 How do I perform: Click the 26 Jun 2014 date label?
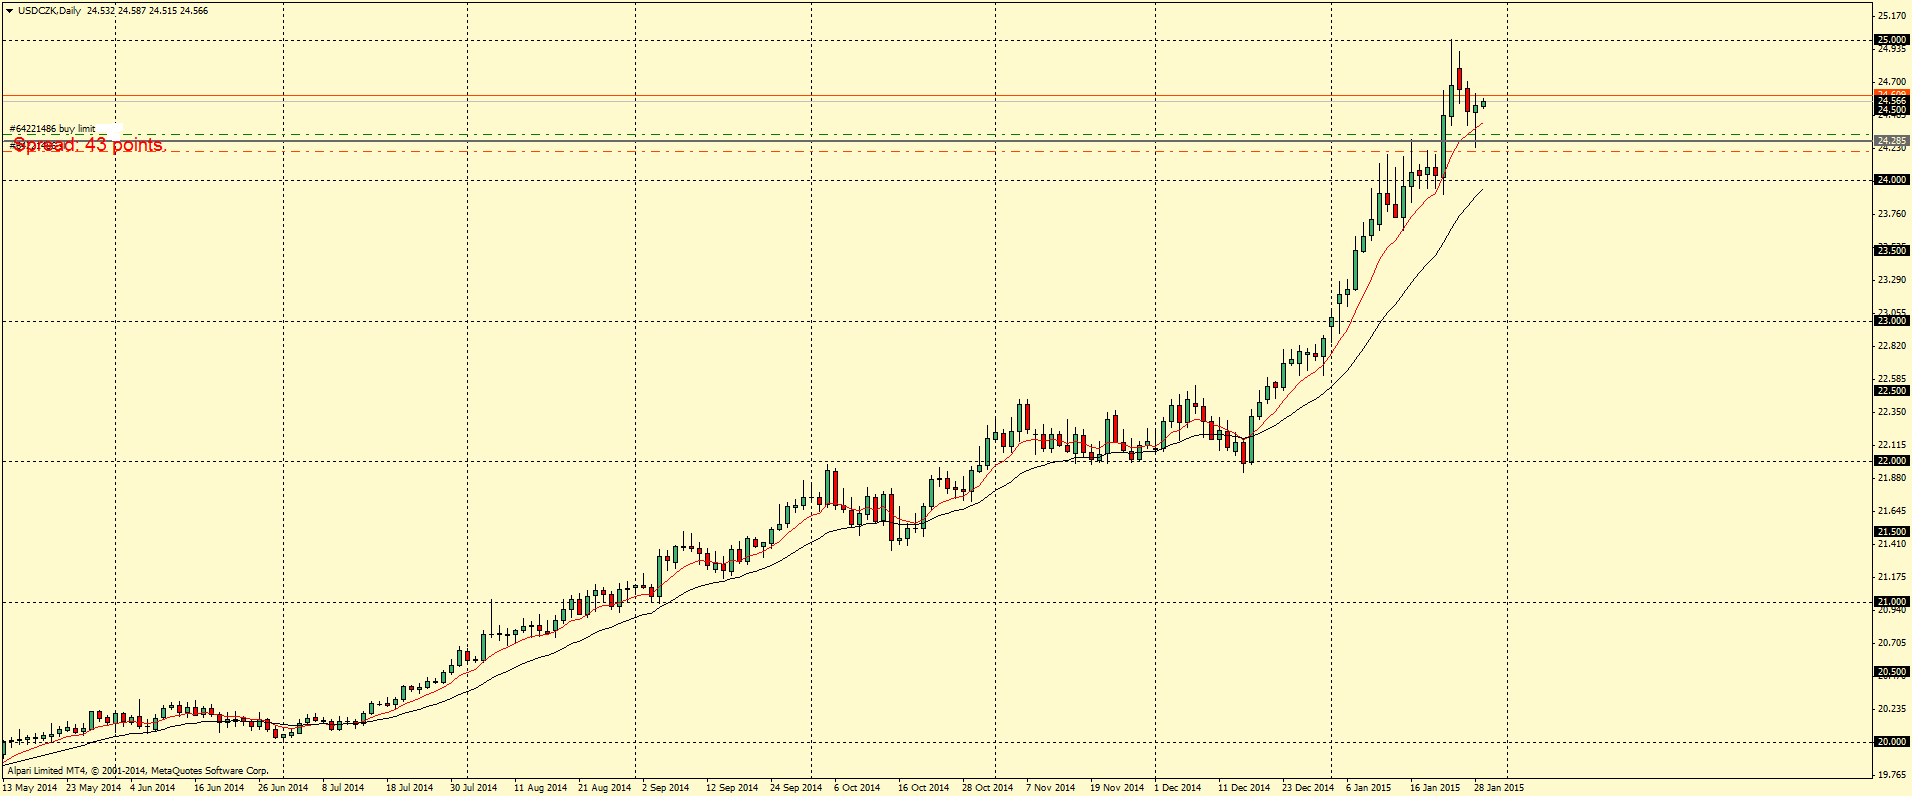pos(283,788)
